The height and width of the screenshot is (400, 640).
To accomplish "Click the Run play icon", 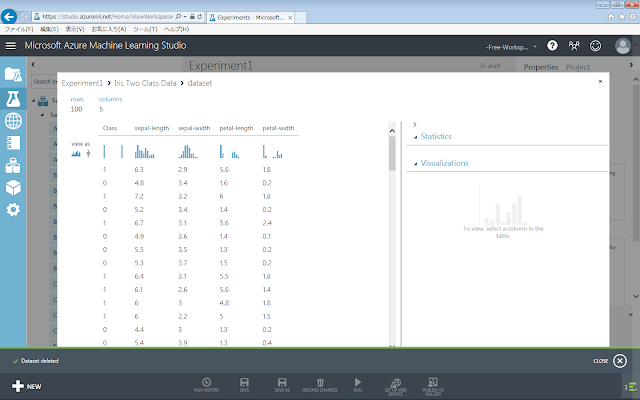I will coord(358,384).
